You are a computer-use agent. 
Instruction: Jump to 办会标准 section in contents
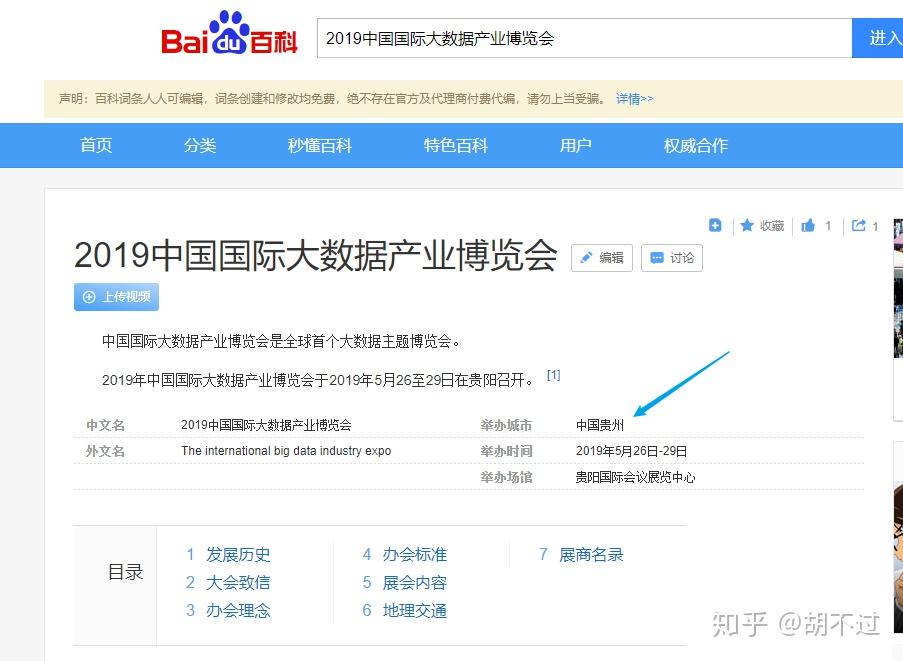(x=415, y=554)
